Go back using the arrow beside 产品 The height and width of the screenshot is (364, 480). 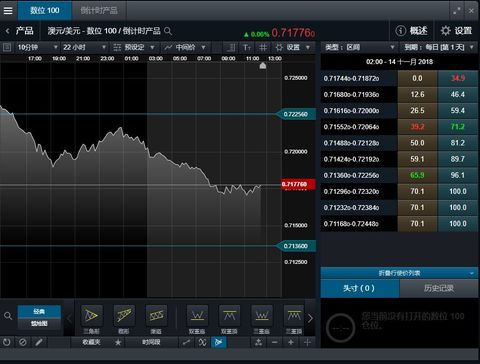coord(7,31)
